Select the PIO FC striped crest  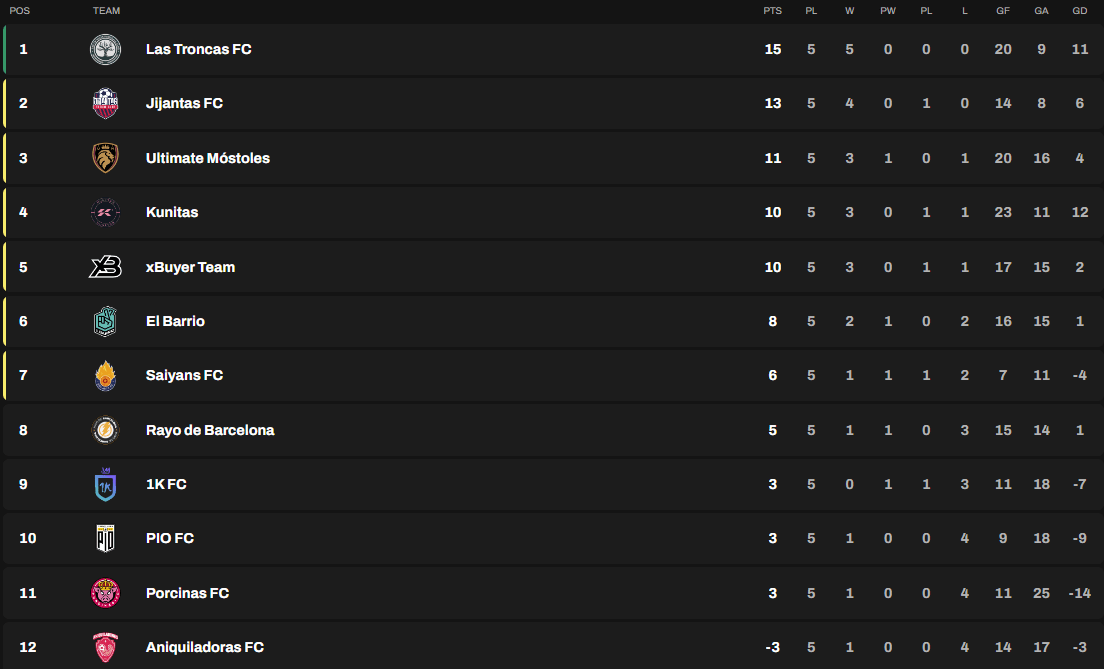(106, 539)
